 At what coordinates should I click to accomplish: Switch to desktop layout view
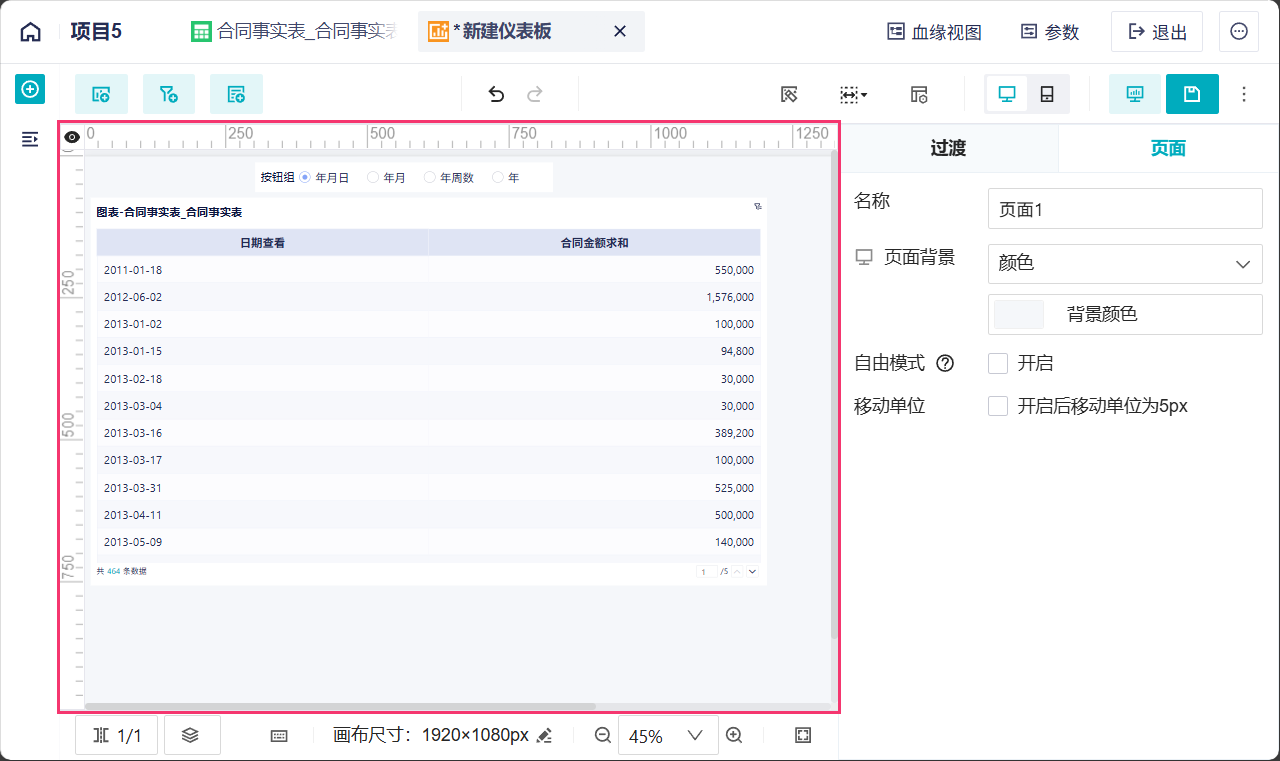(x=1007, y=94)
